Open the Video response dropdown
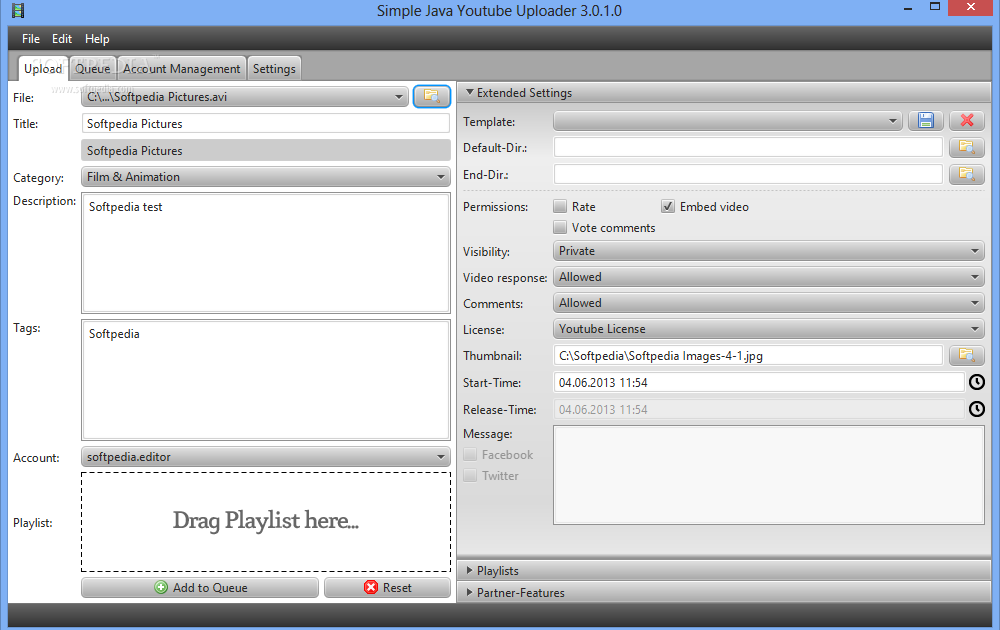 pyautogui.click(x=768, y=277)
